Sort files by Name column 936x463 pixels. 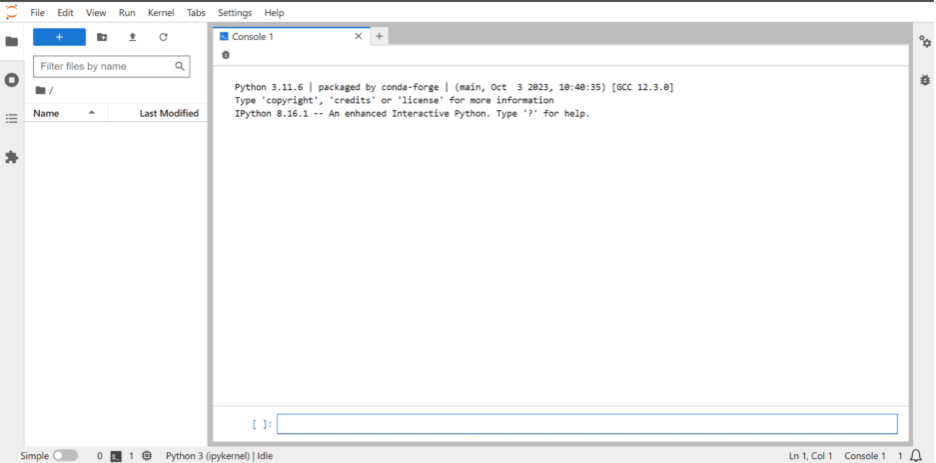pos(66,113)
